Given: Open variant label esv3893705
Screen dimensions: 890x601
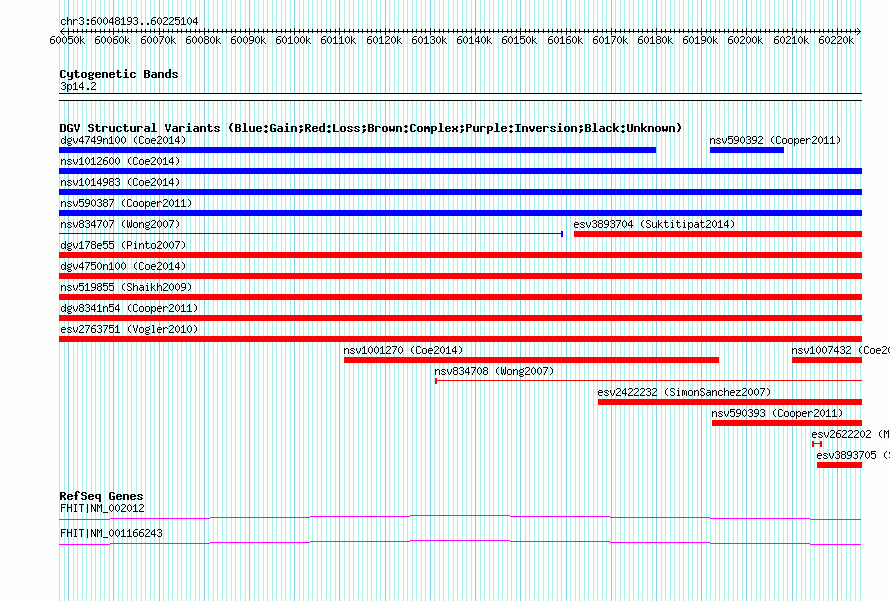Looking at the screenshot, I should 853,455.
